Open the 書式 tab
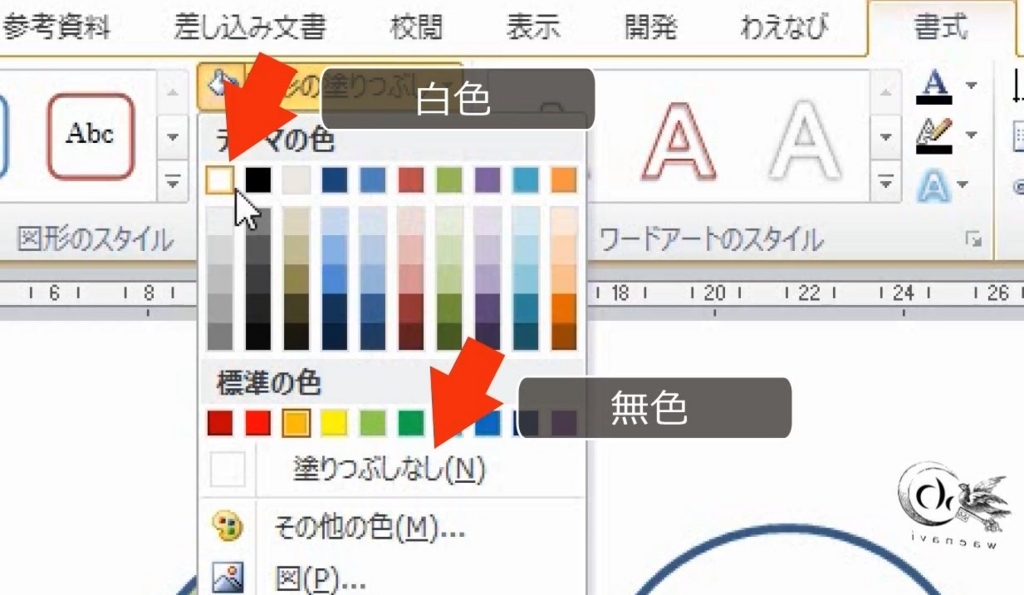This screenshot has width=1024, height=595. click(940, 27)
